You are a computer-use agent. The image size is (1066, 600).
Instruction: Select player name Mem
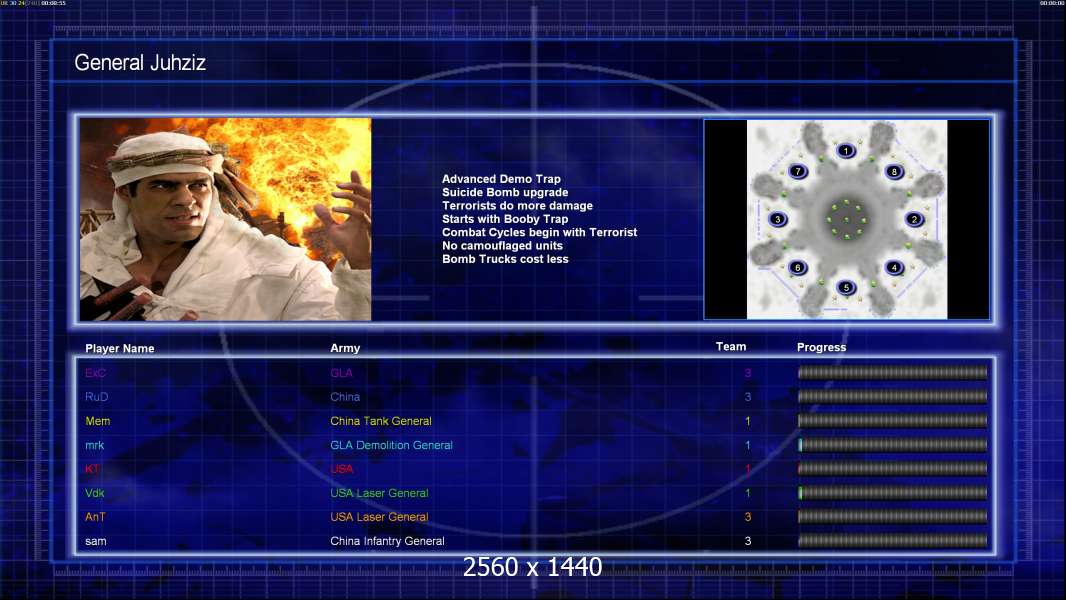(98, 421)
